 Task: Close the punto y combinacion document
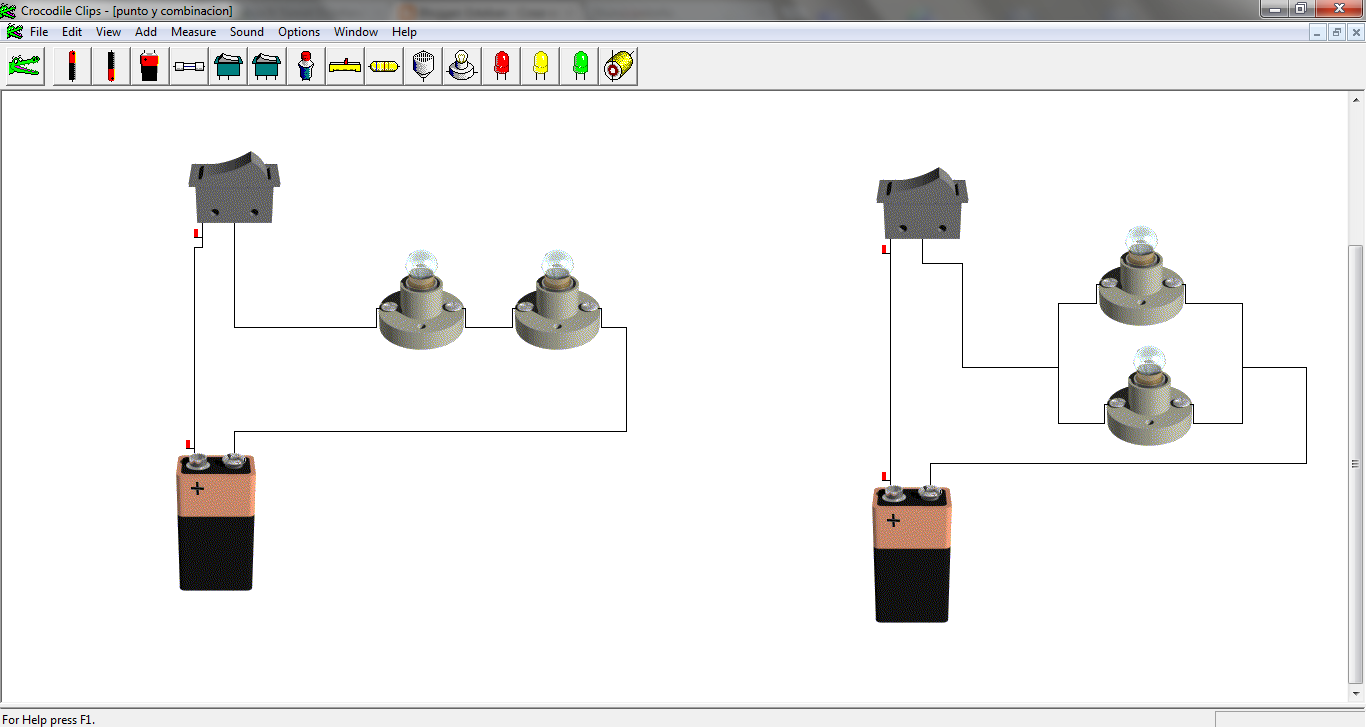click(x=1355, y=32)
